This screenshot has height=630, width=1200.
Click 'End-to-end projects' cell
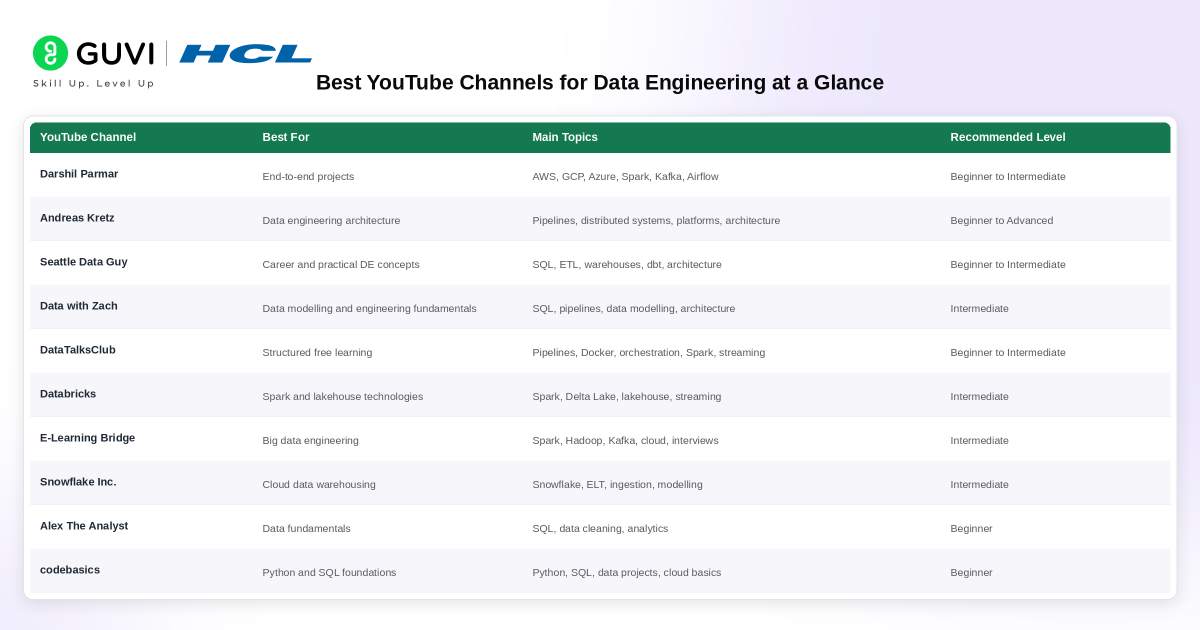pyautogui.click(x=308, y=177)
